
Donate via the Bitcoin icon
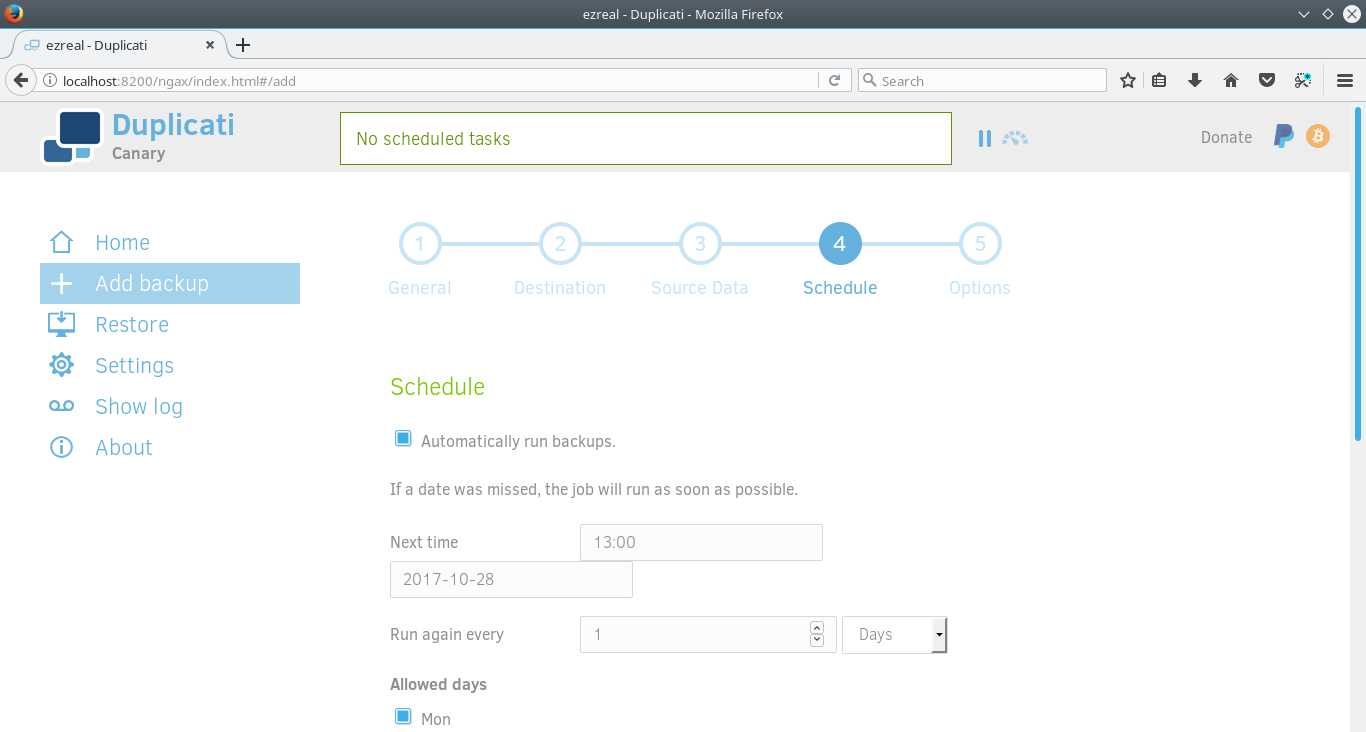coord(1318,136)
